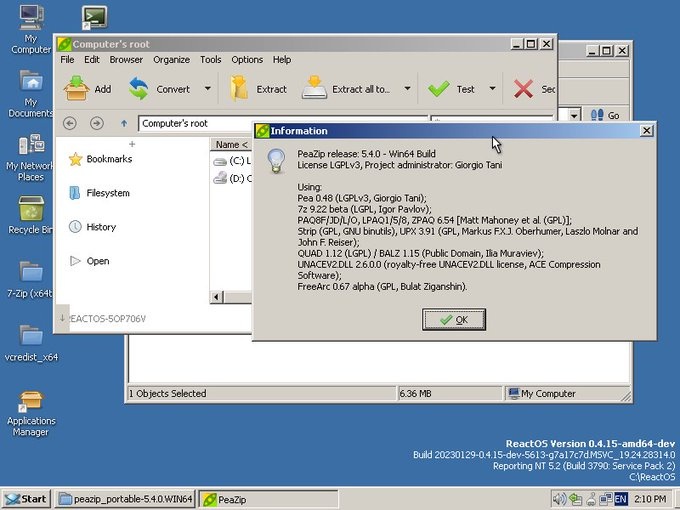Open Applications Manager desktop icon
680x510 pixels.
(31, 413)
